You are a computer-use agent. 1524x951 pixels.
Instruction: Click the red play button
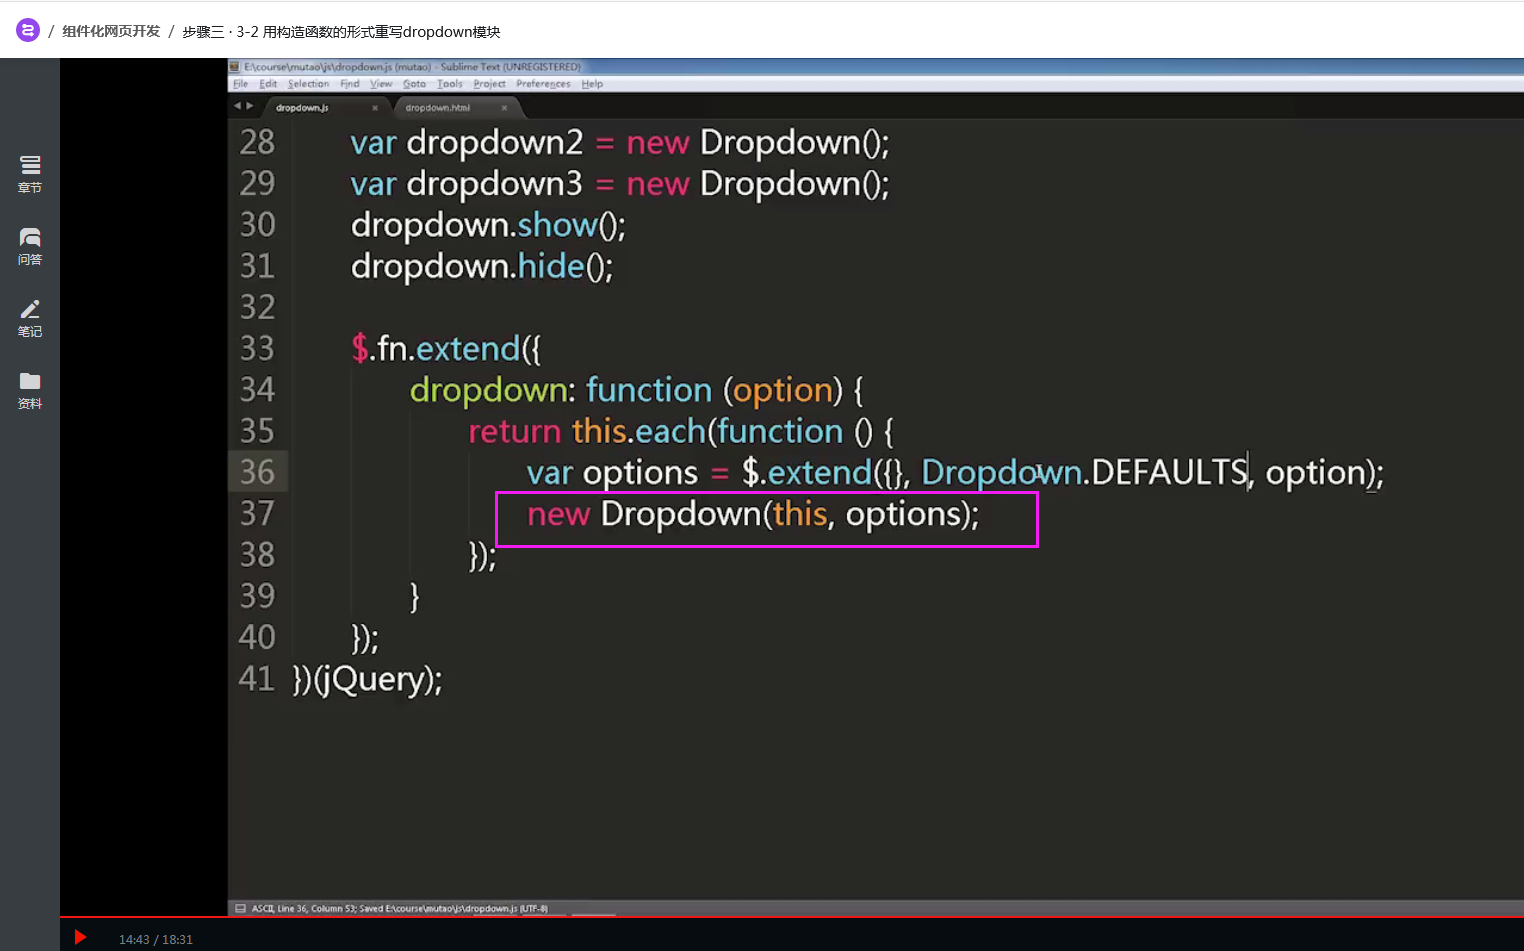tap(80, 937)
